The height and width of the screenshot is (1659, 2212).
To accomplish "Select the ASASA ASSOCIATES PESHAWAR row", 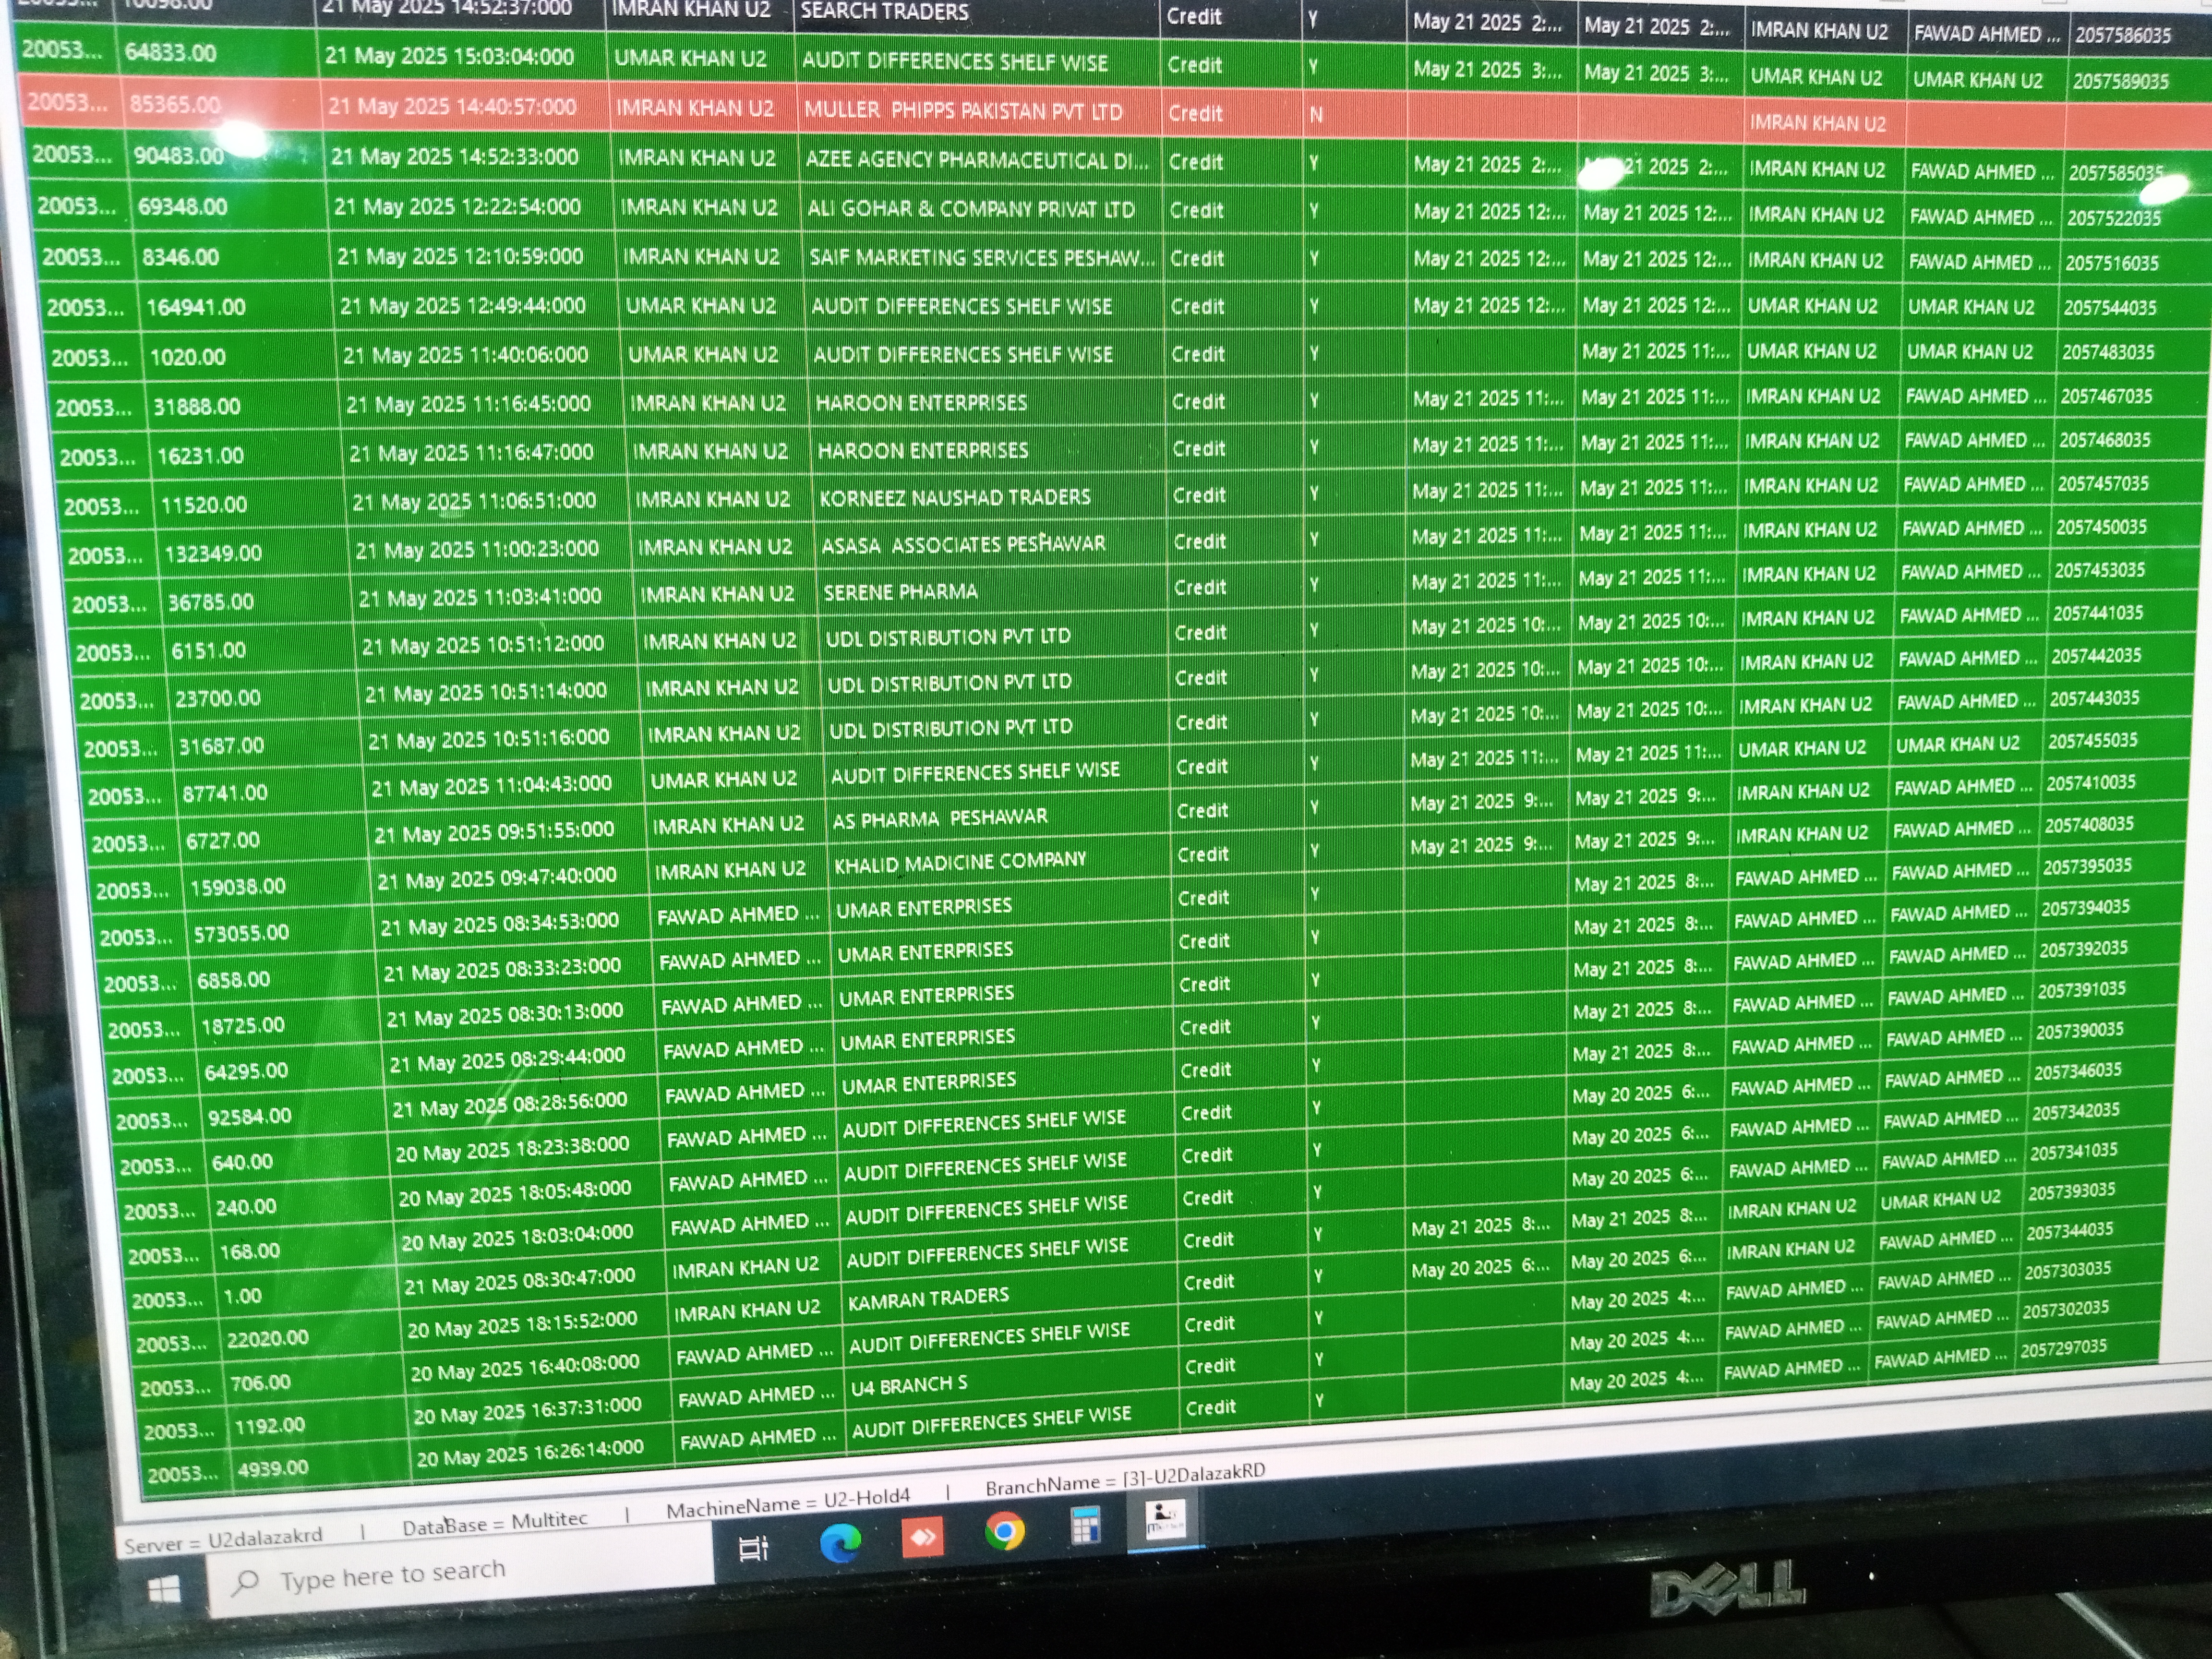I will [963, 545].
